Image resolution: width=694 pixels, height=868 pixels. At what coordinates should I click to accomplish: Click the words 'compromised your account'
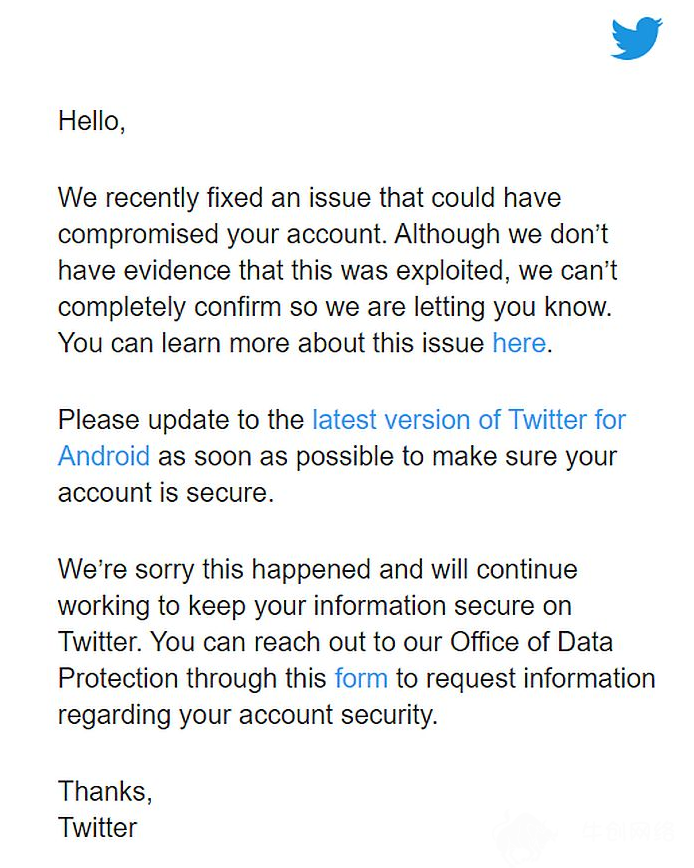pyautogui.click(x=221, y=234)
